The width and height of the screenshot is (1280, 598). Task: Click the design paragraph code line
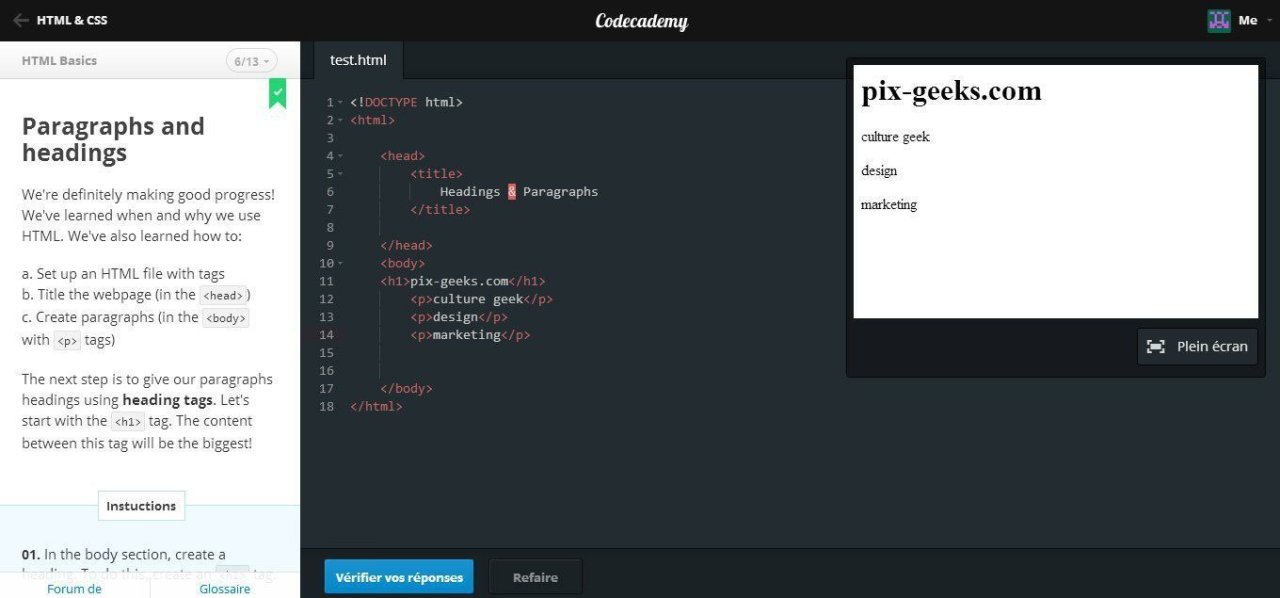click(459, 317)
